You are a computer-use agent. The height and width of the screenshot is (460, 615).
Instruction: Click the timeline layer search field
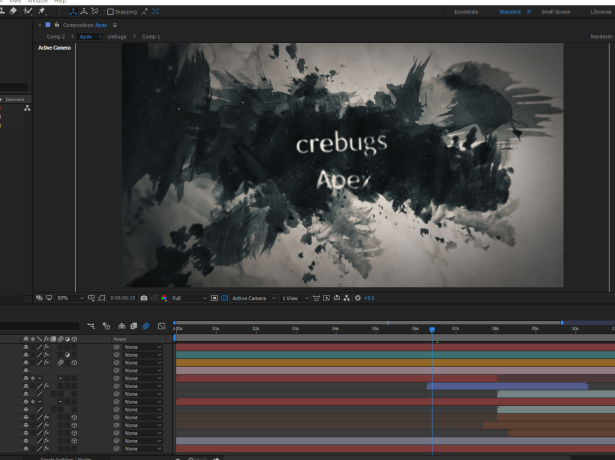tap(39, 326)
